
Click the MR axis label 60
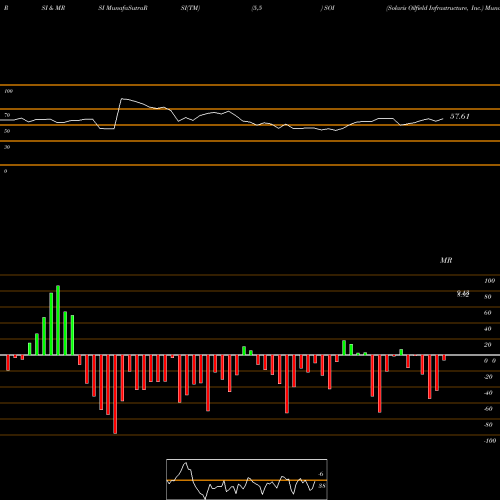[488, 313]
